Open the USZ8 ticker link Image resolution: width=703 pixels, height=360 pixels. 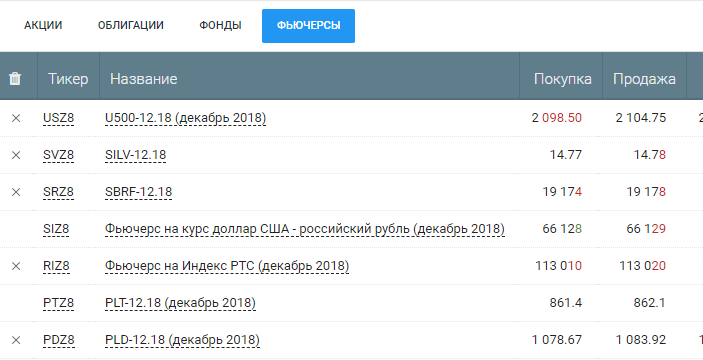pyautogui.click(x=59, y=118)
